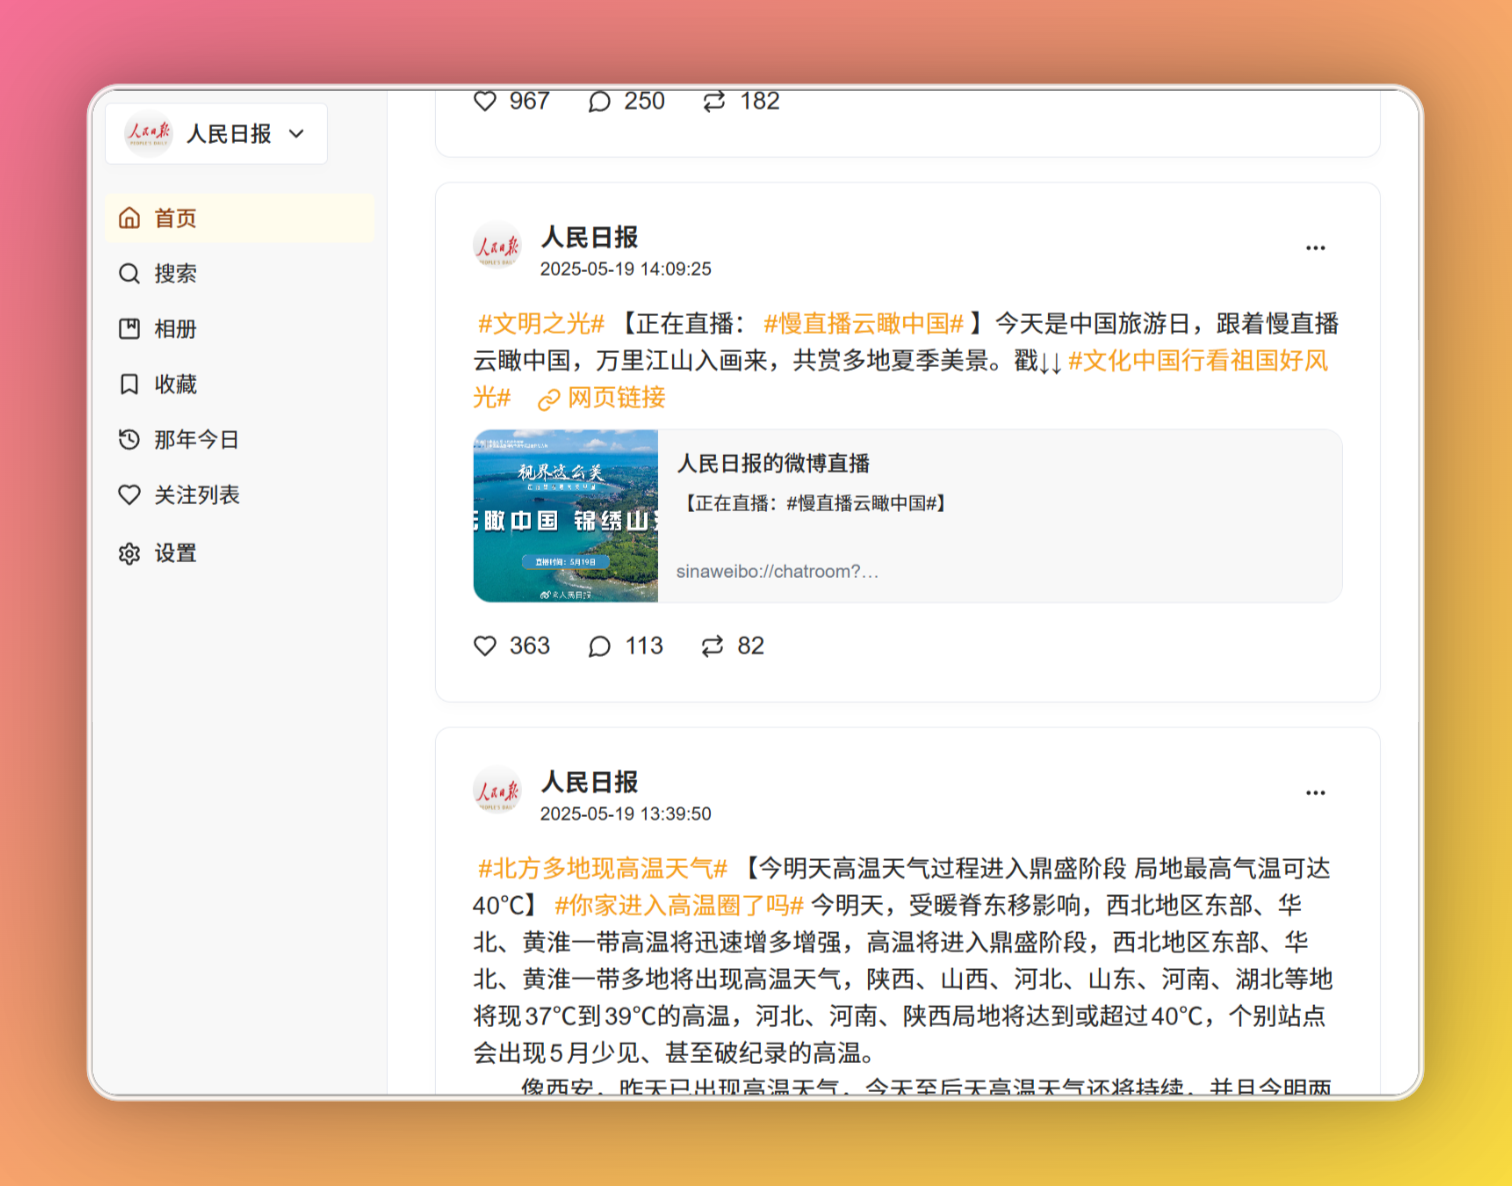Viewport: 1512px width, 1186px height.
Task: Open the #慢直播云瞰中国# hashtag in the post text
Action: coord(864,324)
